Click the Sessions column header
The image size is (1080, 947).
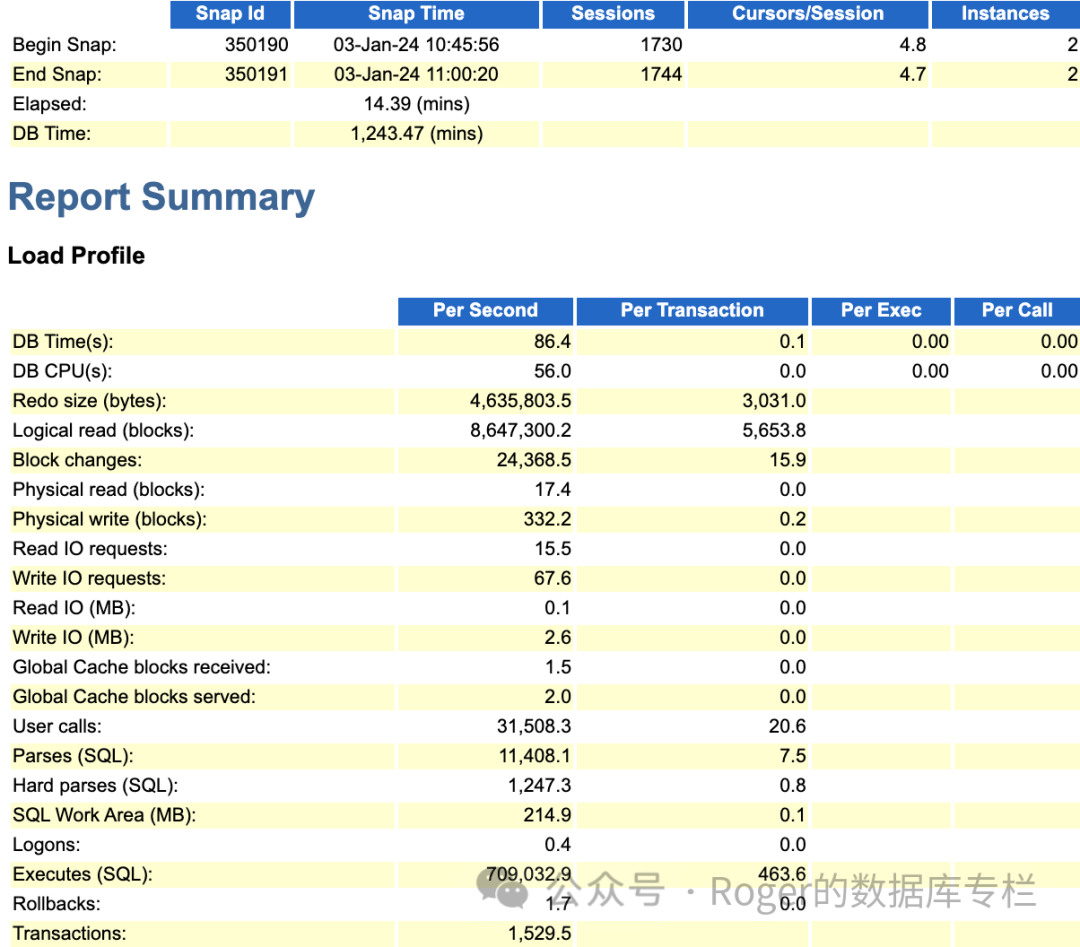pos(613,14)
